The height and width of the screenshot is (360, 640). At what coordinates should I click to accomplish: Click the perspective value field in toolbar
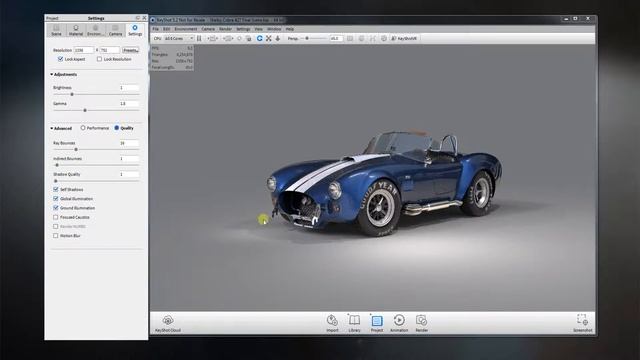click(336, 38)
